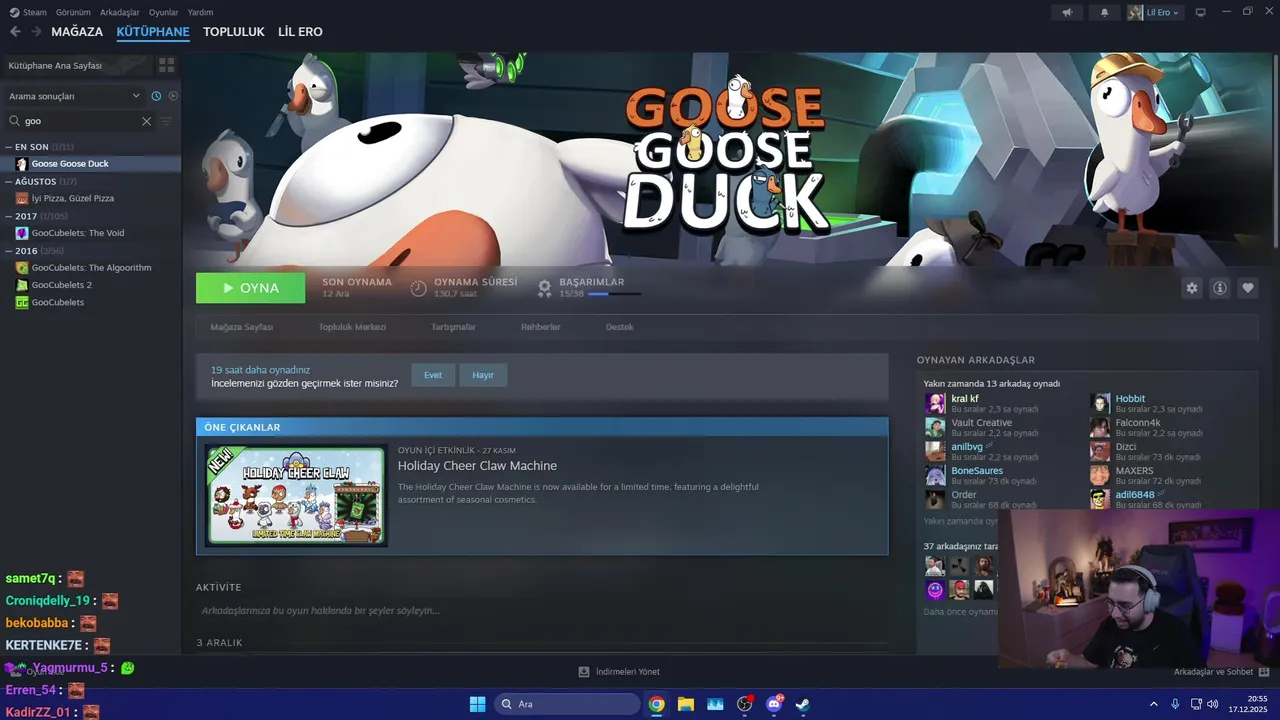1280x720 pixels.
Task: Select GooCubelets: The Algoorithm
Action: point(91,268)
